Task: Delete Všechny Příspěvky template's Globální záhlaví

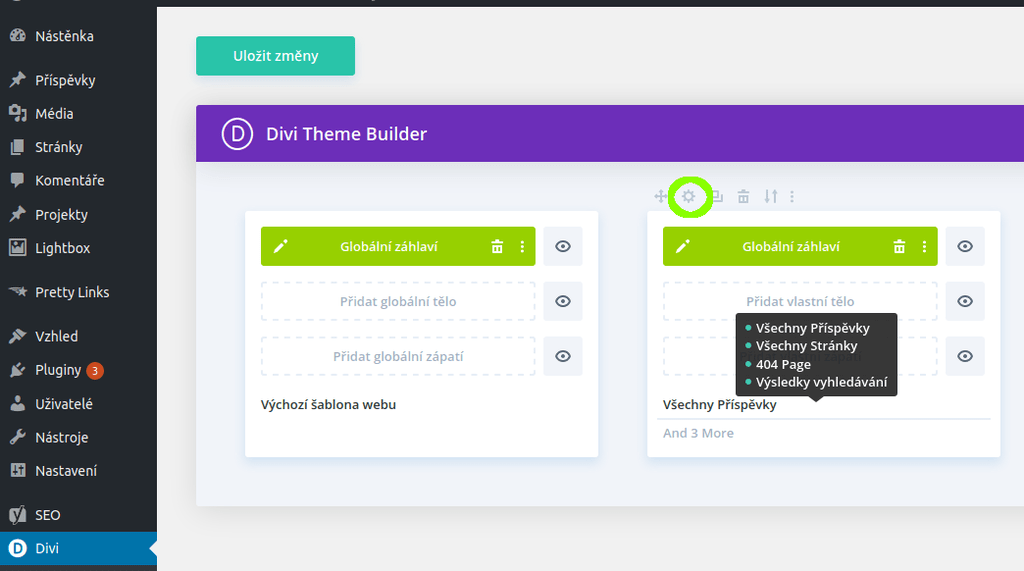Action: [899, 246]
